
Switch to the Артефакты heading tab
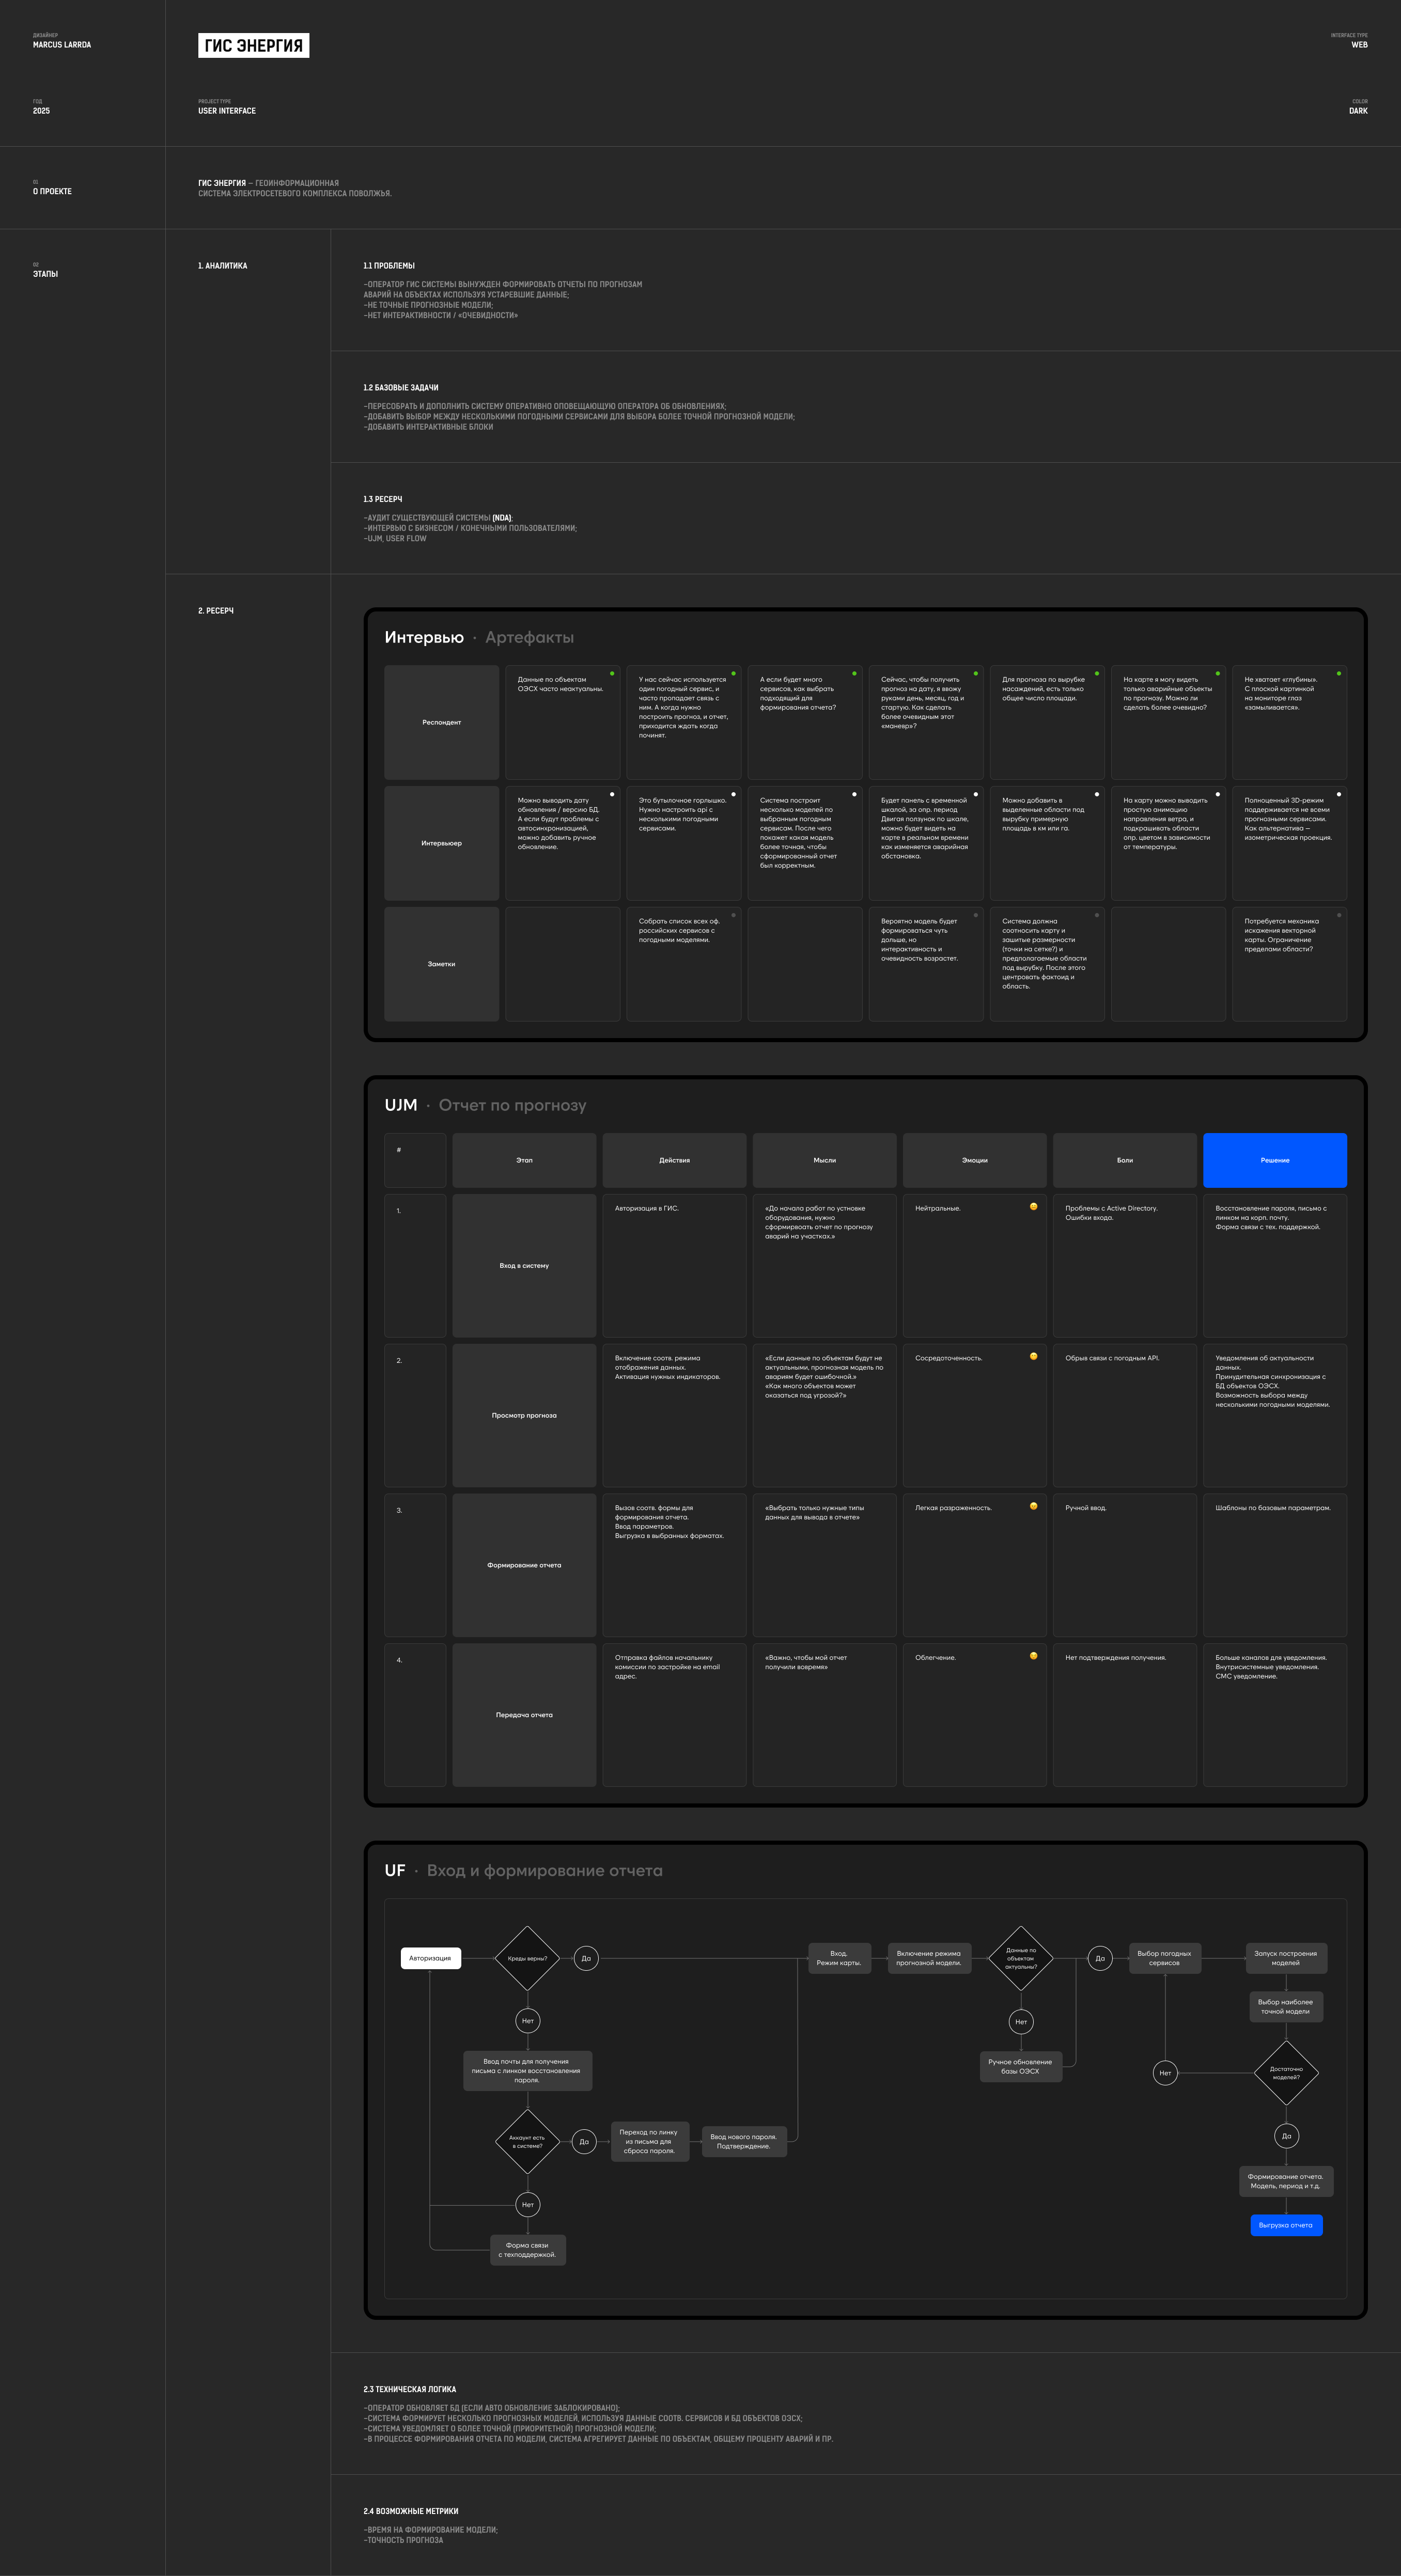529,637
